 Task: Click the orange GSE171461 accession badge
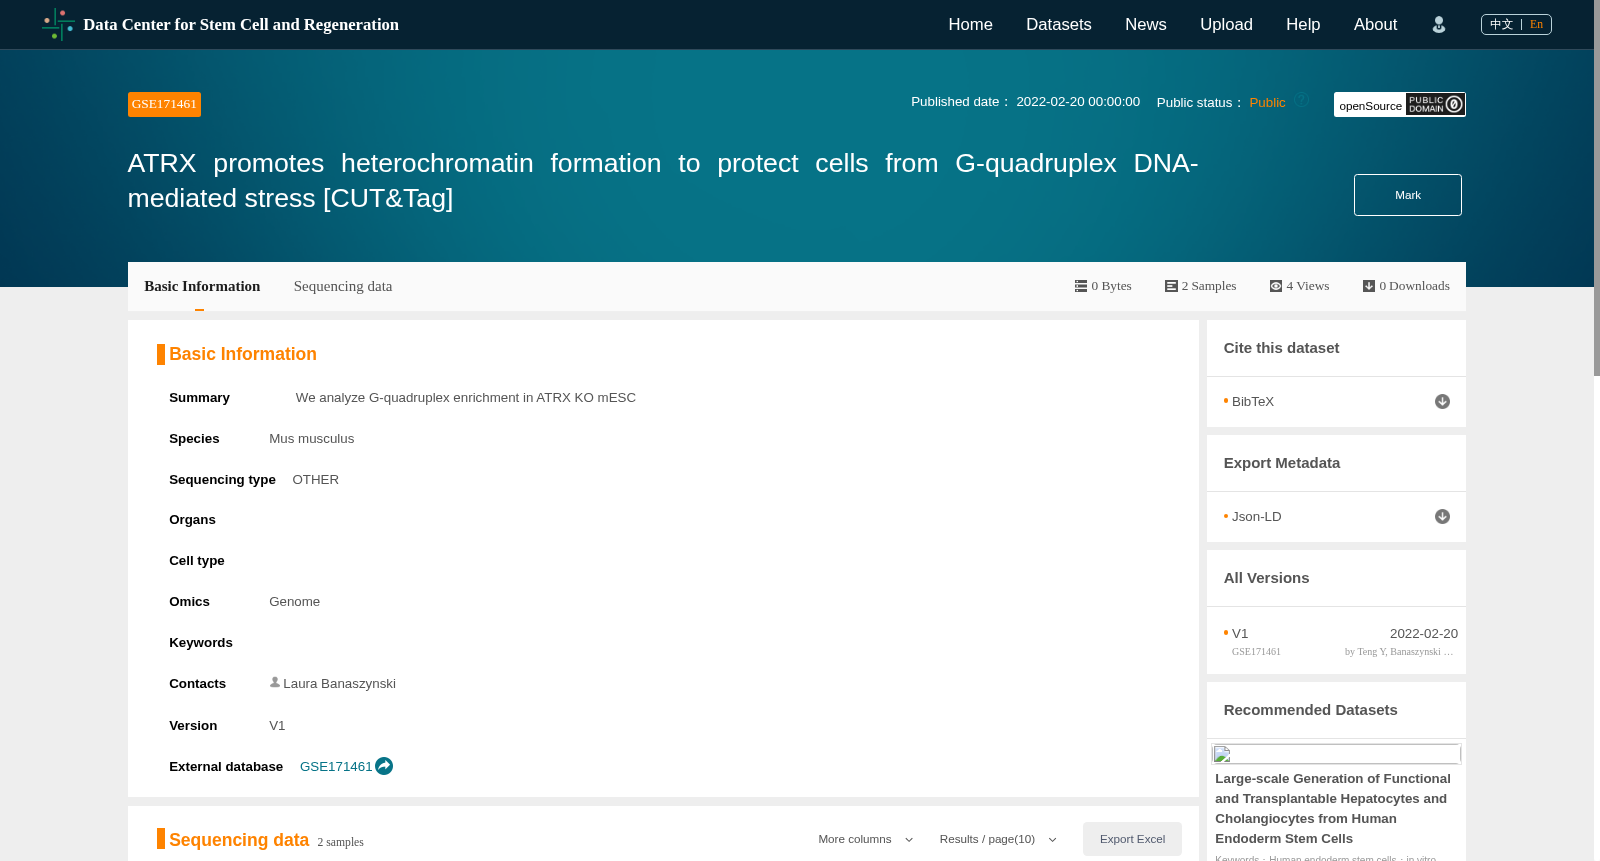164,104
